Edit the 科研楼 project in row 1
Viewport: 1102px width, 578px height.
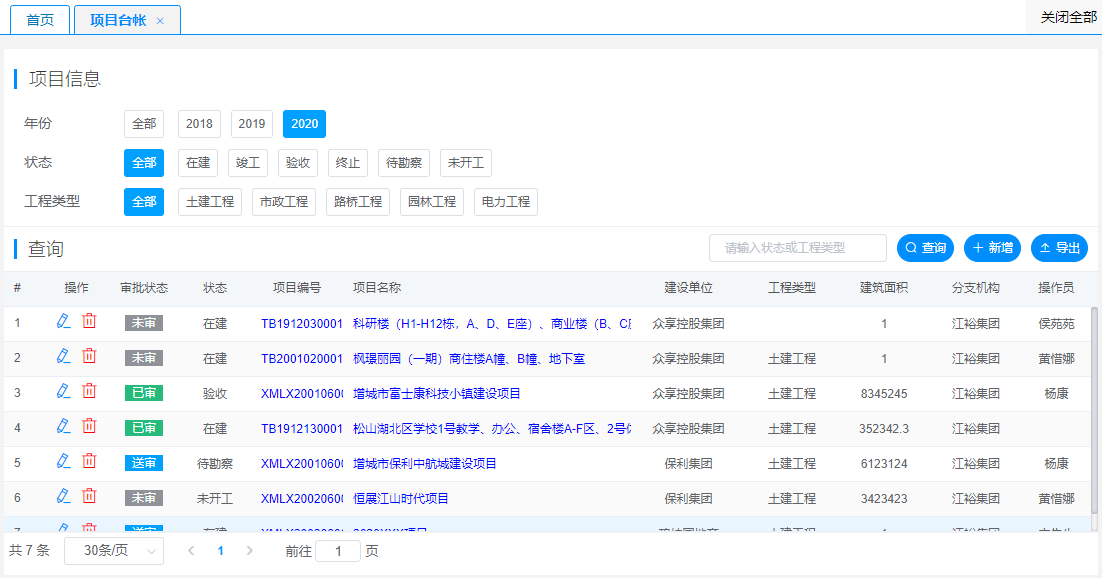coord(63,321)
